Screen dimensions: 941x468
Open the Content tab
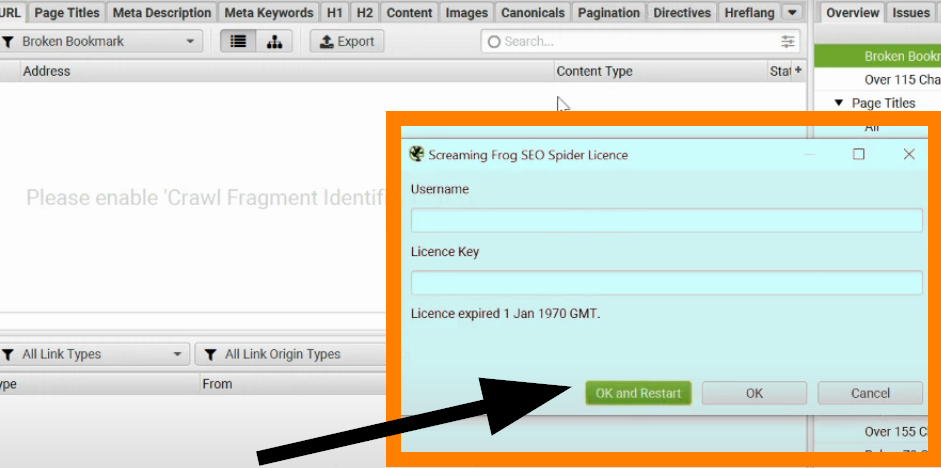[409, 13]
